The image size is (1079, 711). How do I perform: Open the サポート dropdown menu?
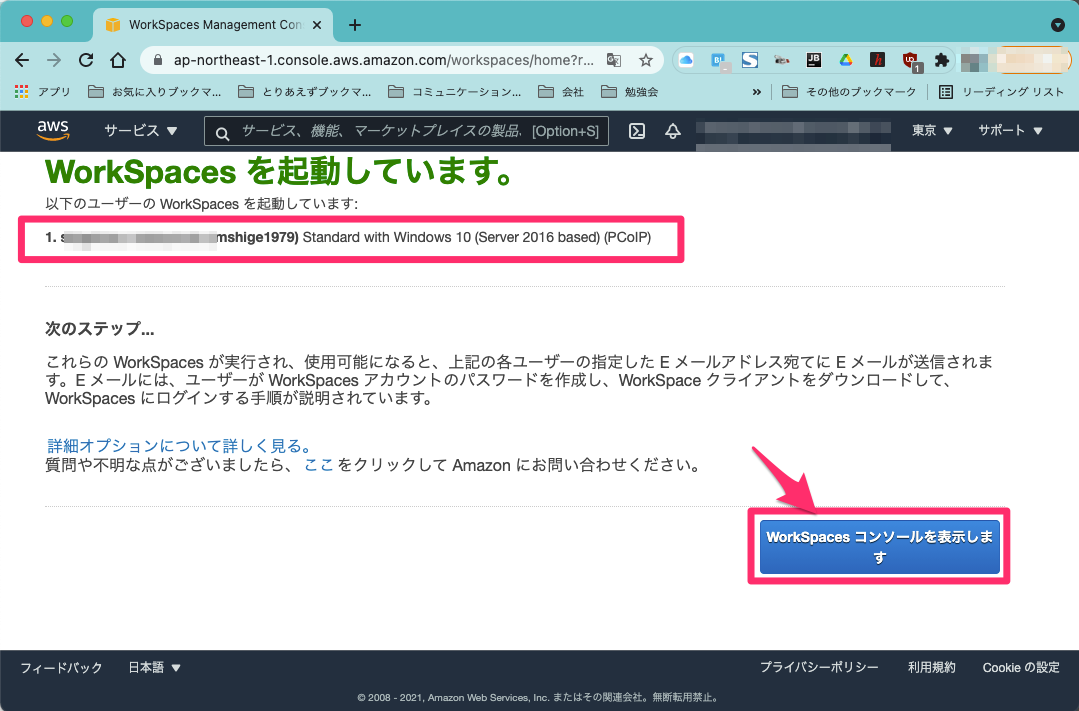pos(1008,131)
